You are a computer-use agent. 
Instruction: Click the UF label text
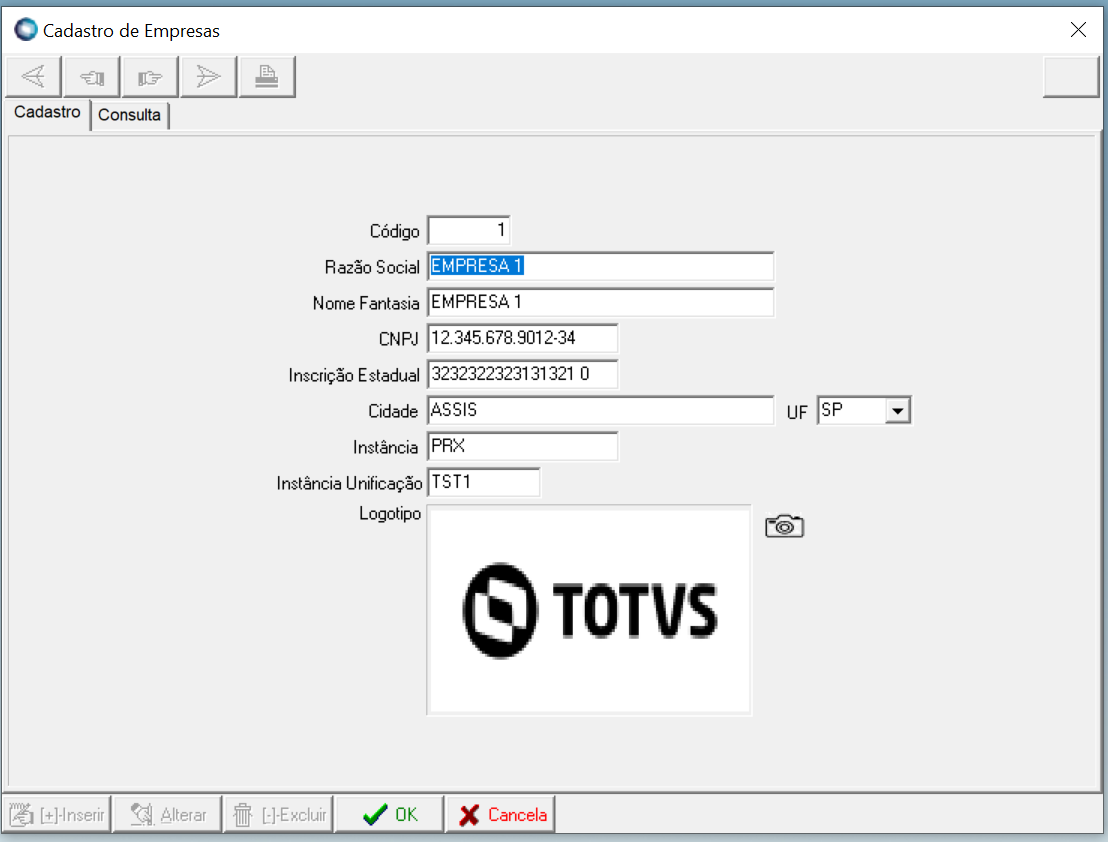797,413
